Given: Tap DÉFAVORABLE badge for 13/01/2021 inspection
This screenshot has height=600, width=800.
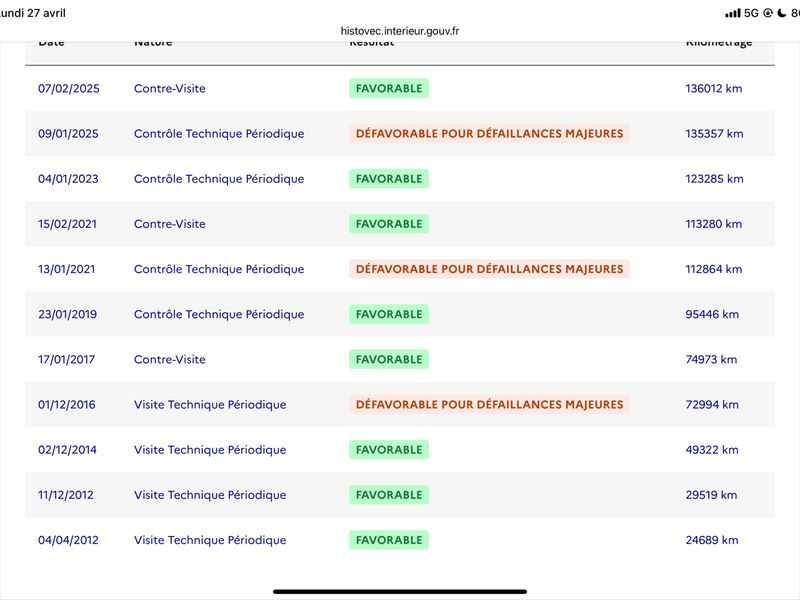Looking at the screenshot, I should [x=489, y=269].
